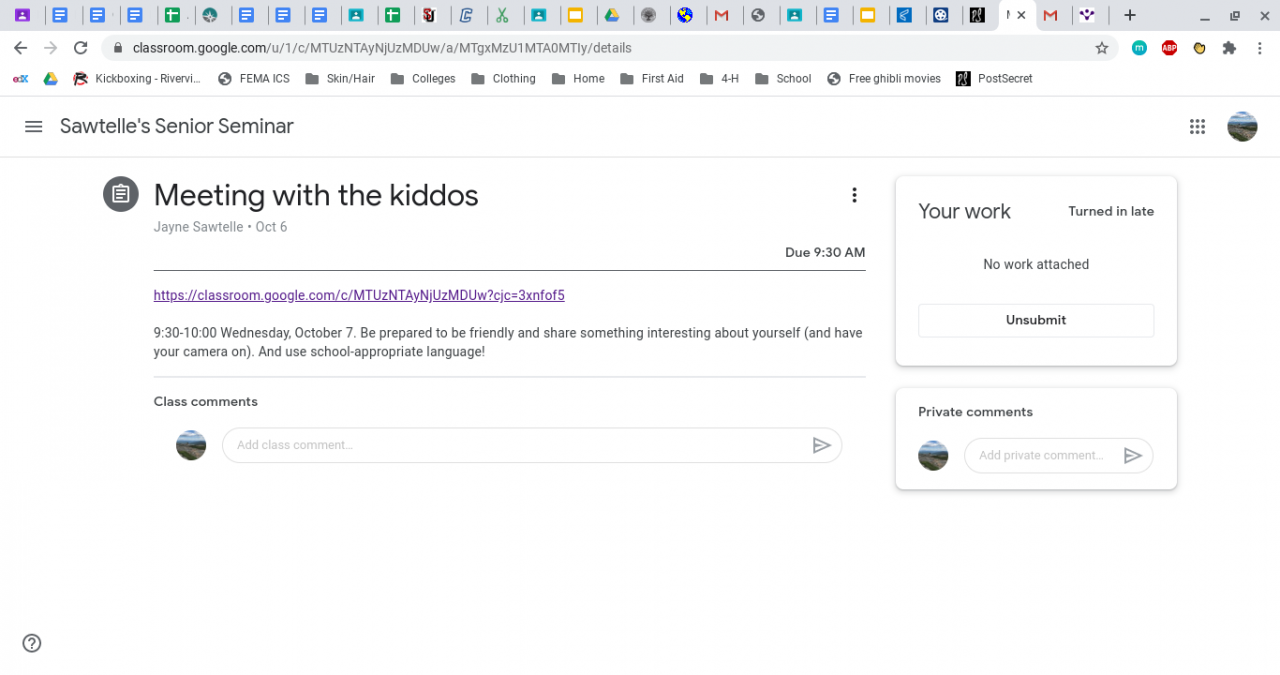Open a new browser tab

tap(1129, 15)
